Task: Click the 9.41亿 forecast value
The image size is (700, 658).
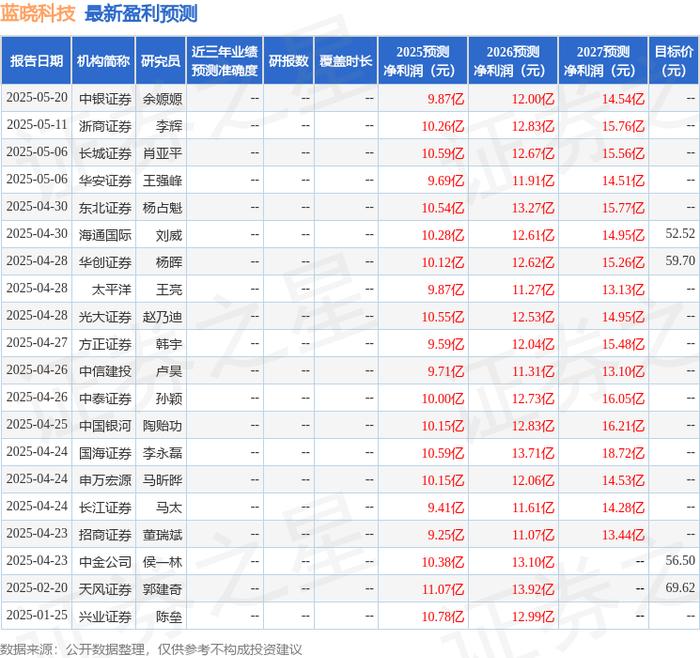Action: (446, 507)
